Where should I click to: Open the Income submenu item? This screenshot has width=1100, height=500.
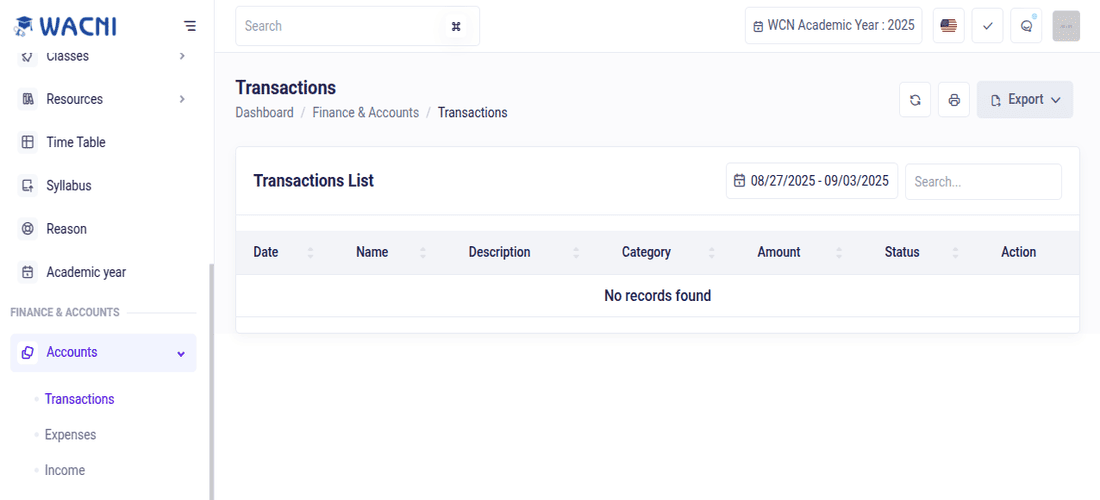pos(65,470)
